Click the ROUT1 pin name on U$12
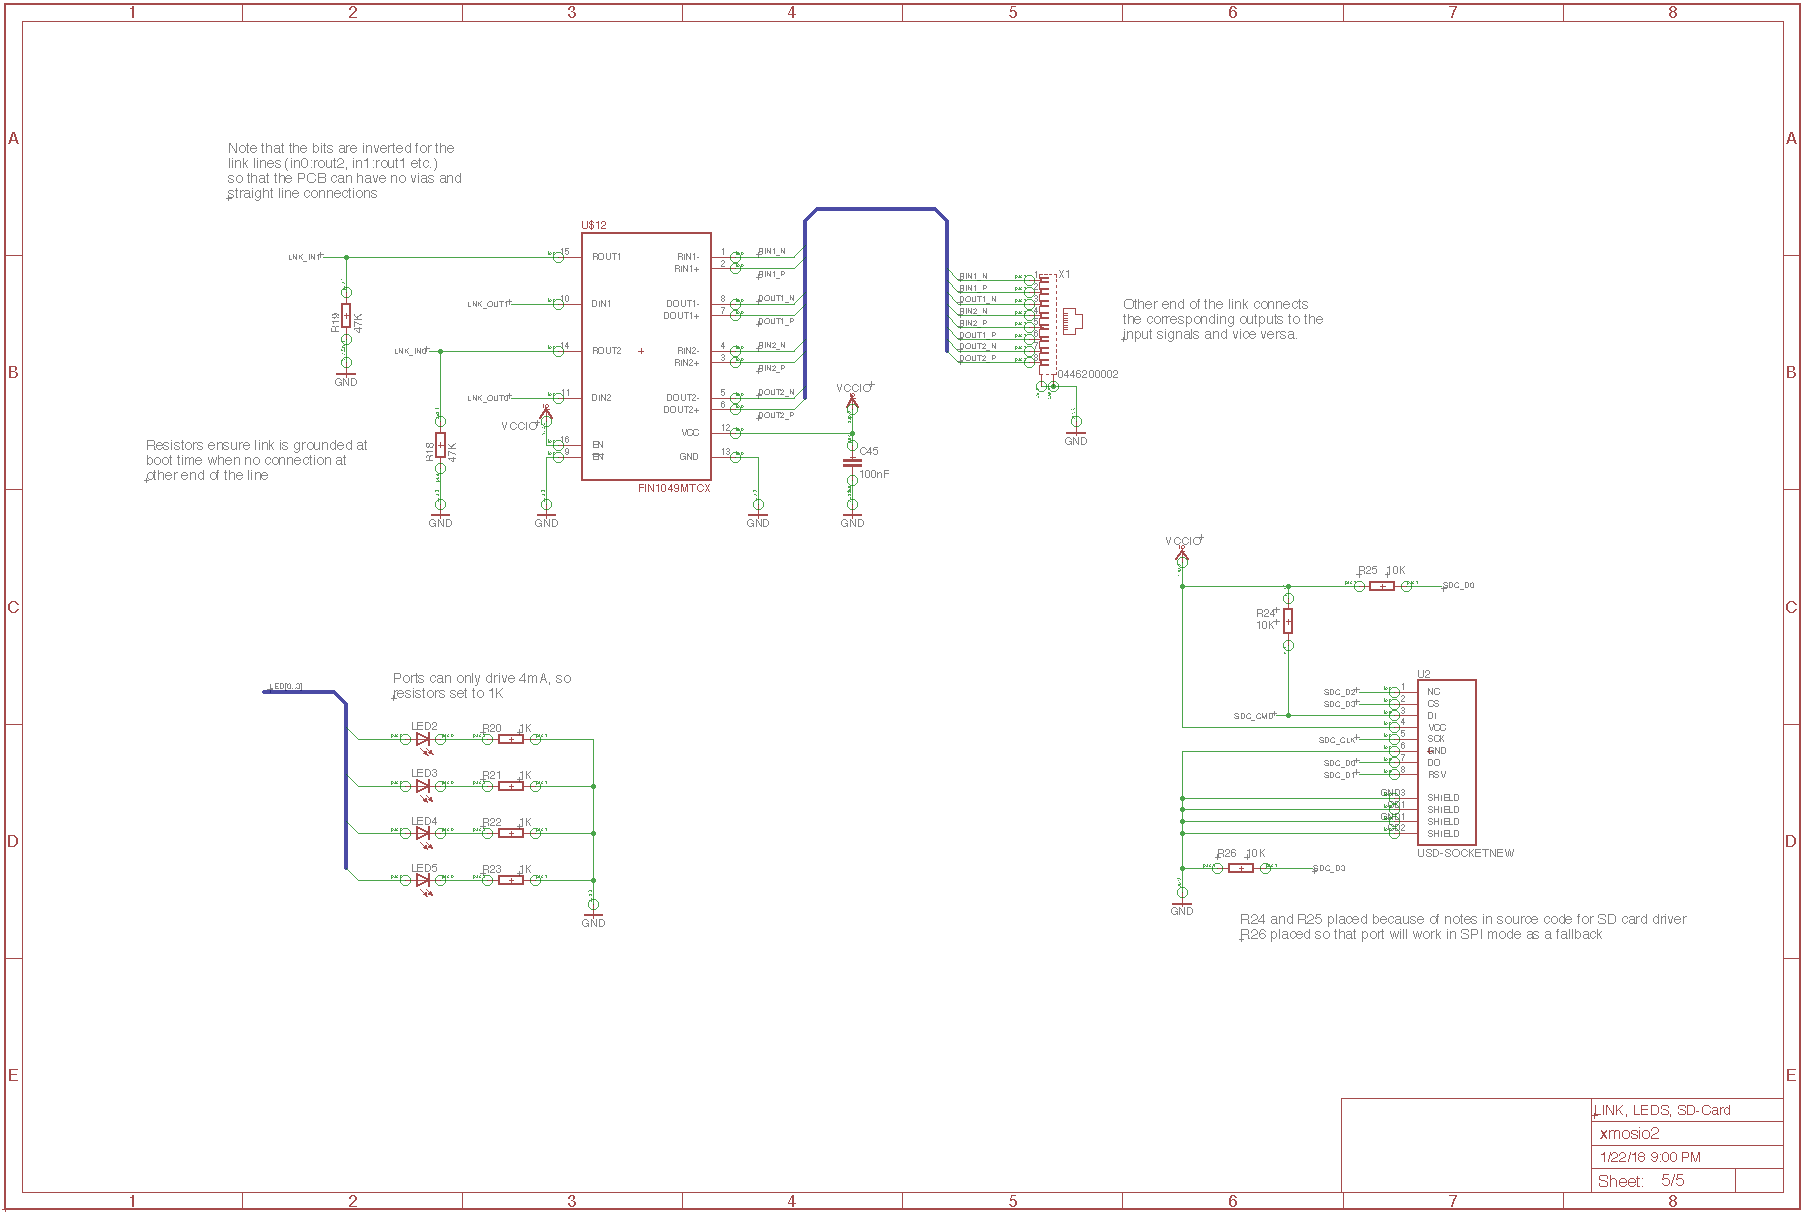This screenshot has height=1212, width=1805. pyautogui.click(x=606, y=257)
